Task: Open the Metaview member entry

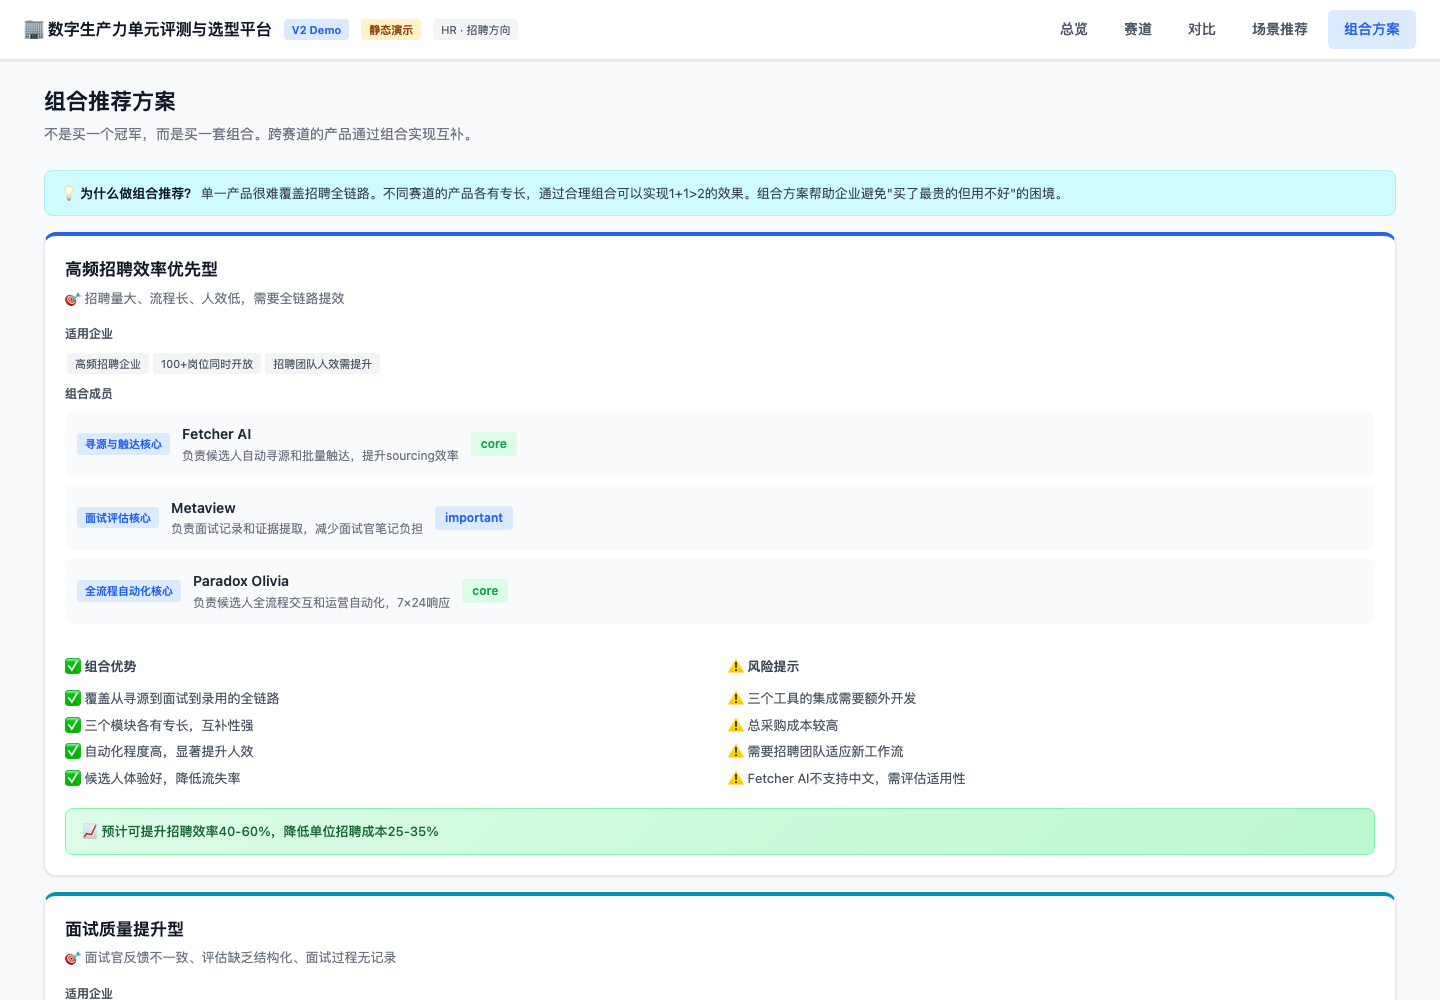Action: pyautogui.click(x=720, y=518)
